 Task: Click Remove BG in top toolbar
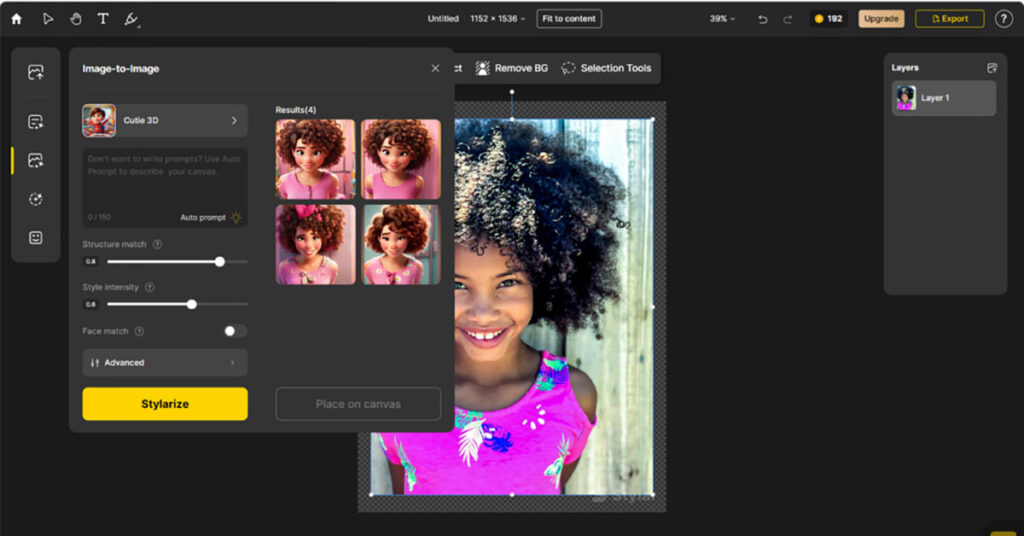[512, 68]
